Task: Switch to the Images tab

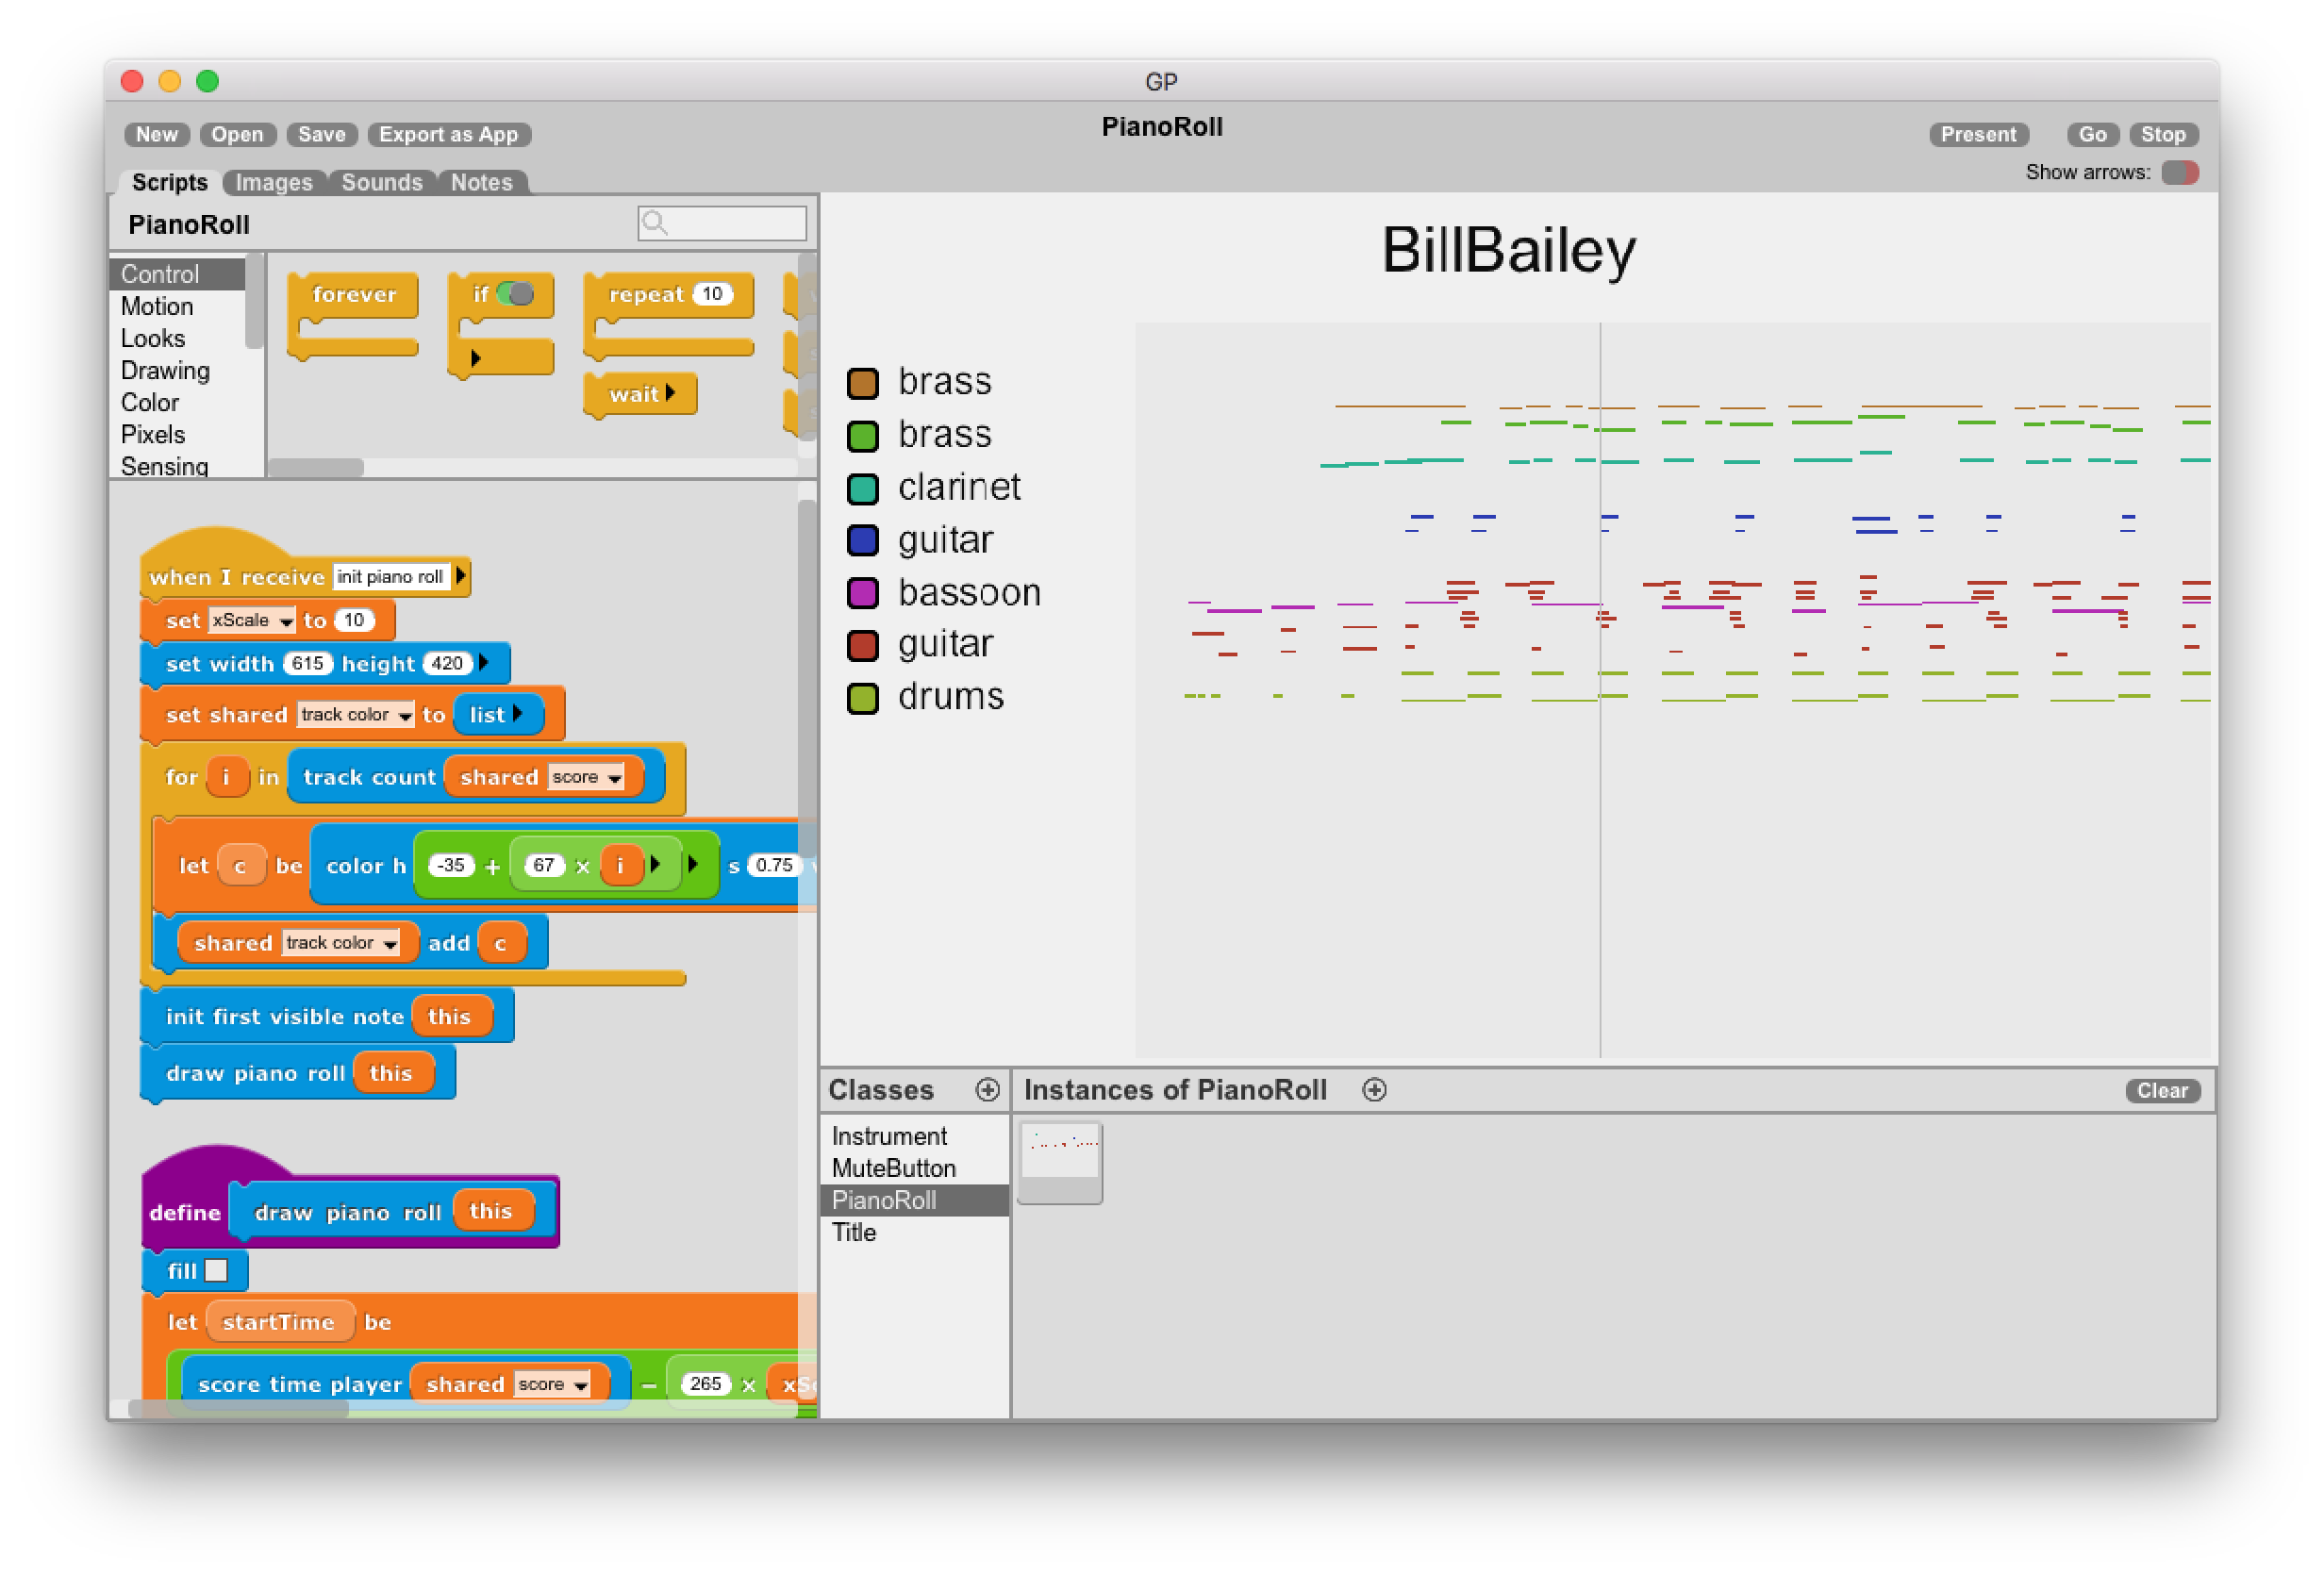Action: [273, 182]
